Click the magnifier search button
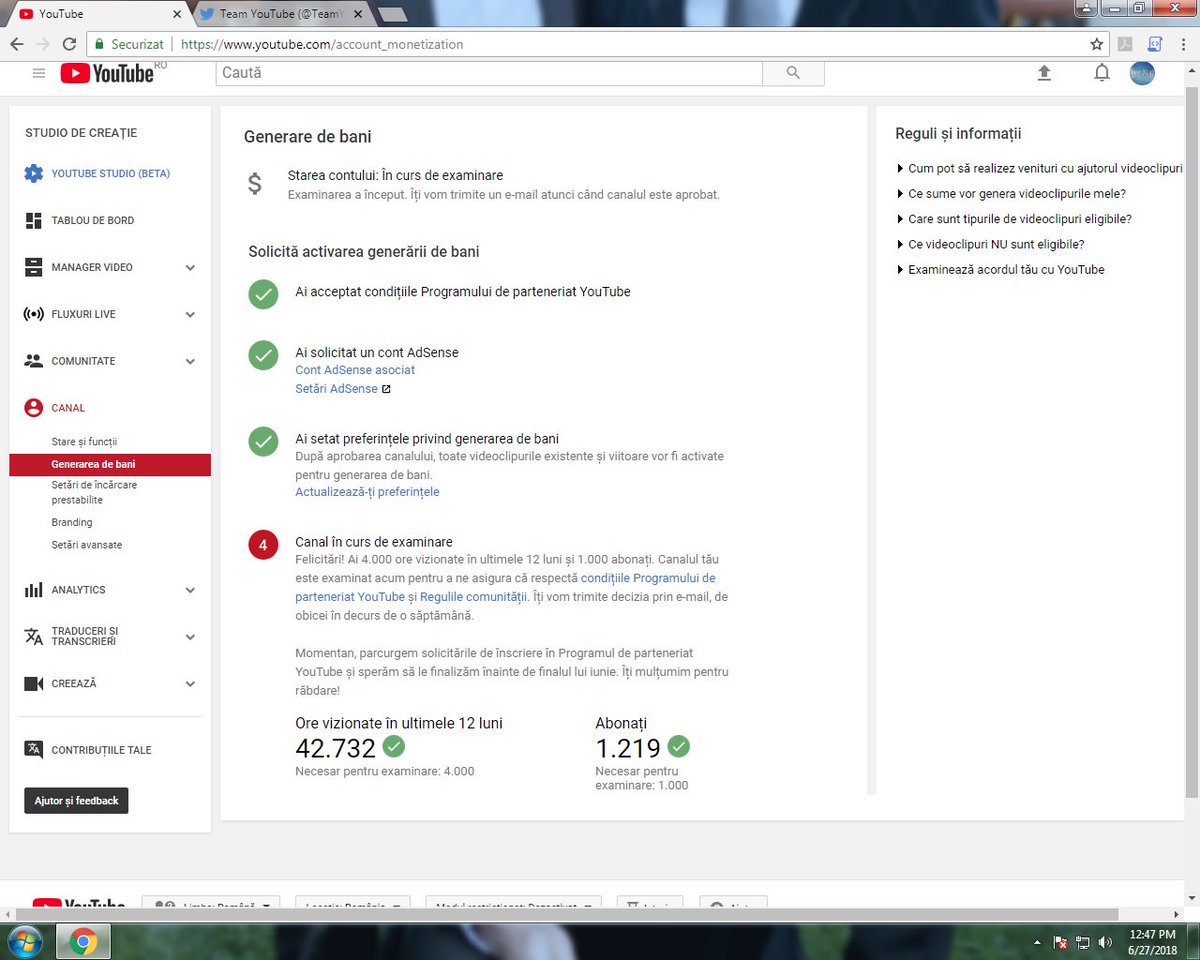This screenshot has height=960, width=1200. (x=793, y=73)
